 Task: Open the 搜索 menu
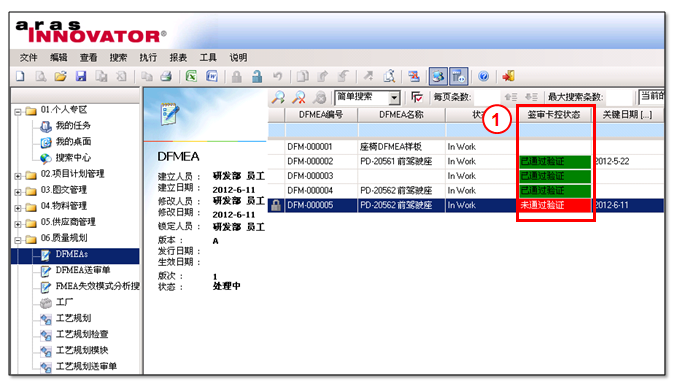click(x=118, y=58)
